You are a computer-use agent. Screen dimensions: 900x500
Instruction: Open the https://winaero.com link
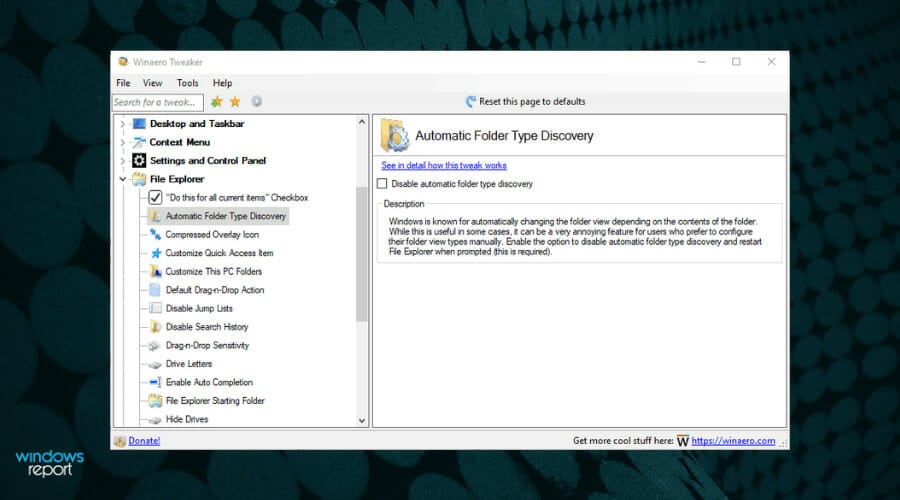(x=733, y=441)
